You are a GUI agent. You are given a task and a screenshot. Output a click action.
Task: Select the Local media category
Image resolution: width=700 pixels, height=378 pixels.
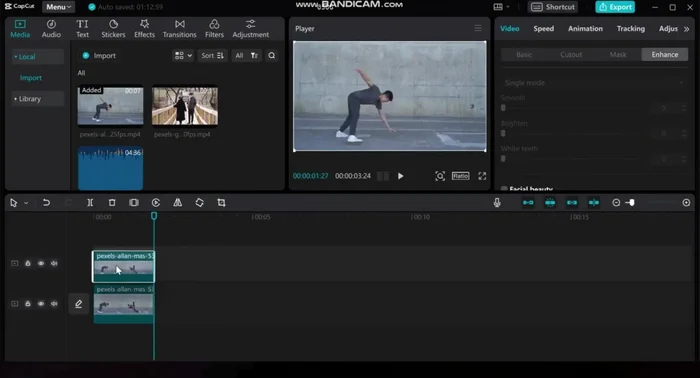[x=38, y=57]
